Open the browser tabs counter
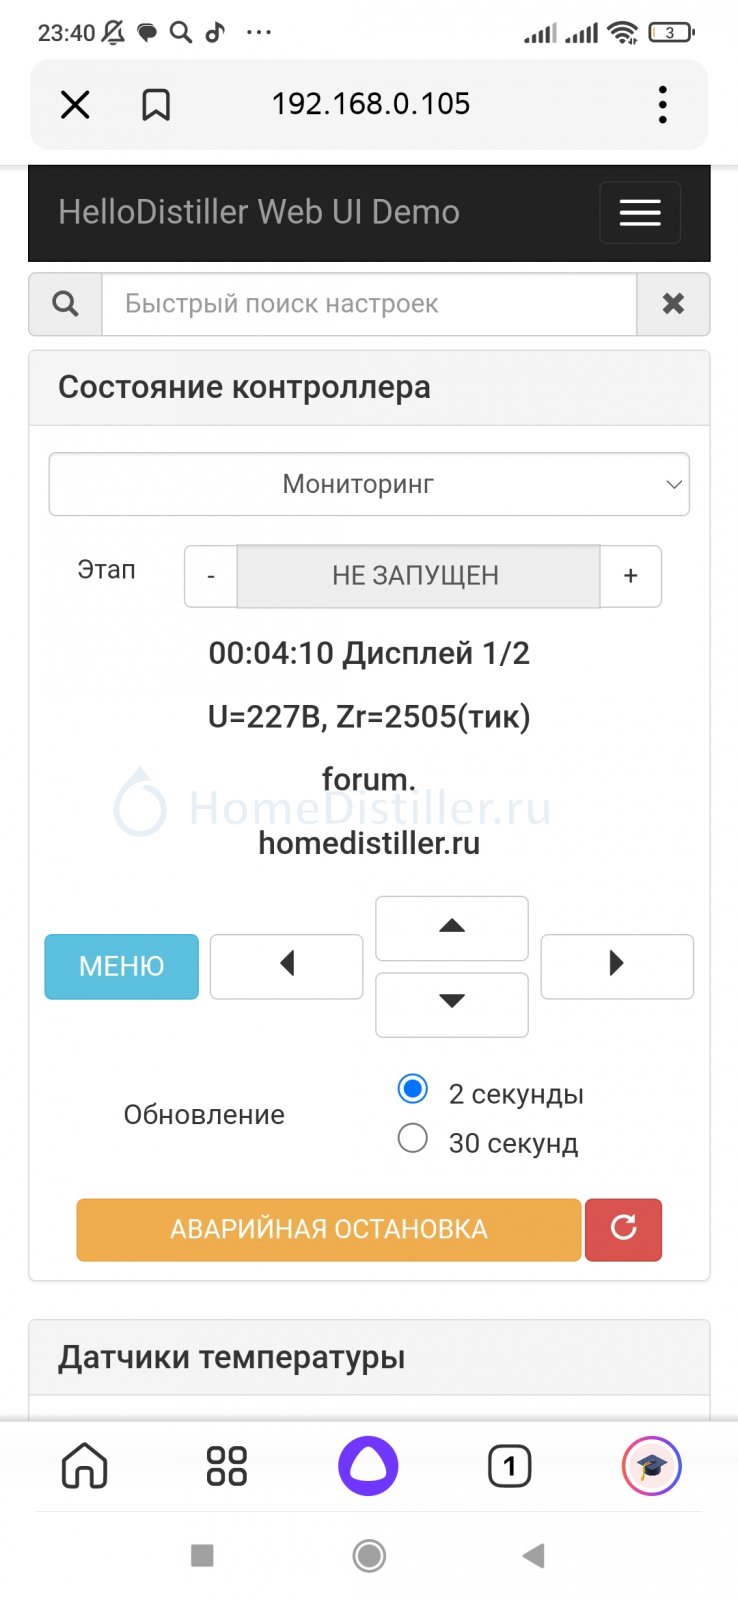The image size is (738, 1600). 509,1466
